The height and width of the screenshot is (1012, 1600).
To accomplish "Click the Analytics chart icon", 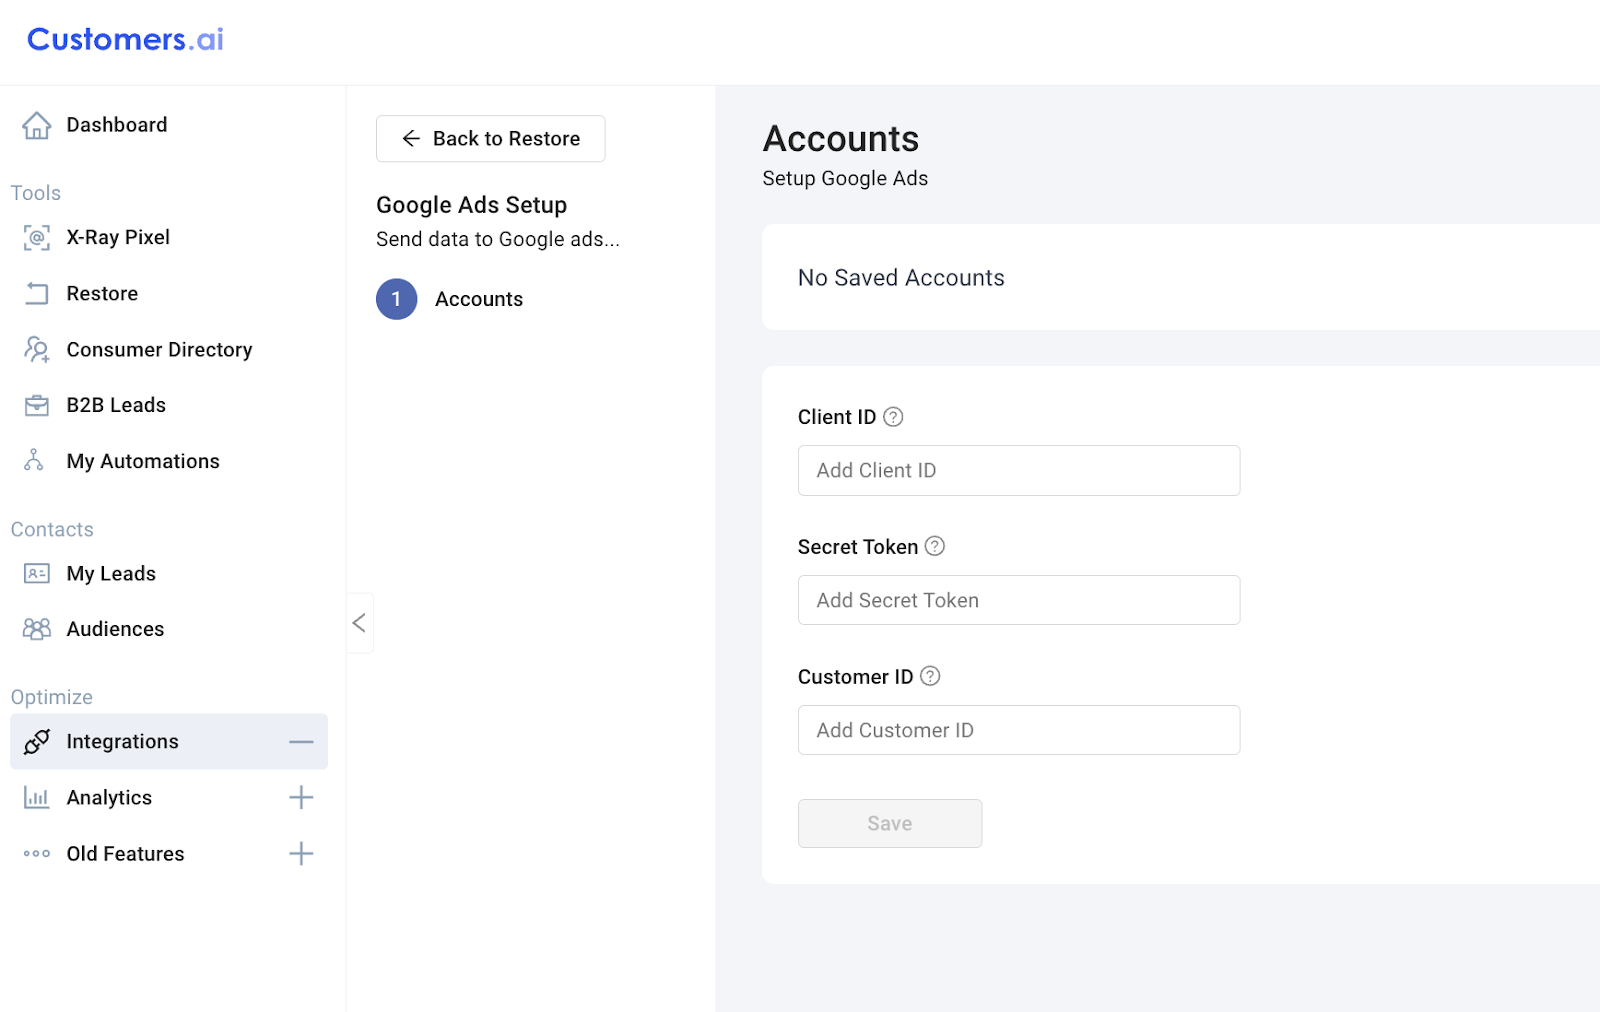I will [37, 797].
